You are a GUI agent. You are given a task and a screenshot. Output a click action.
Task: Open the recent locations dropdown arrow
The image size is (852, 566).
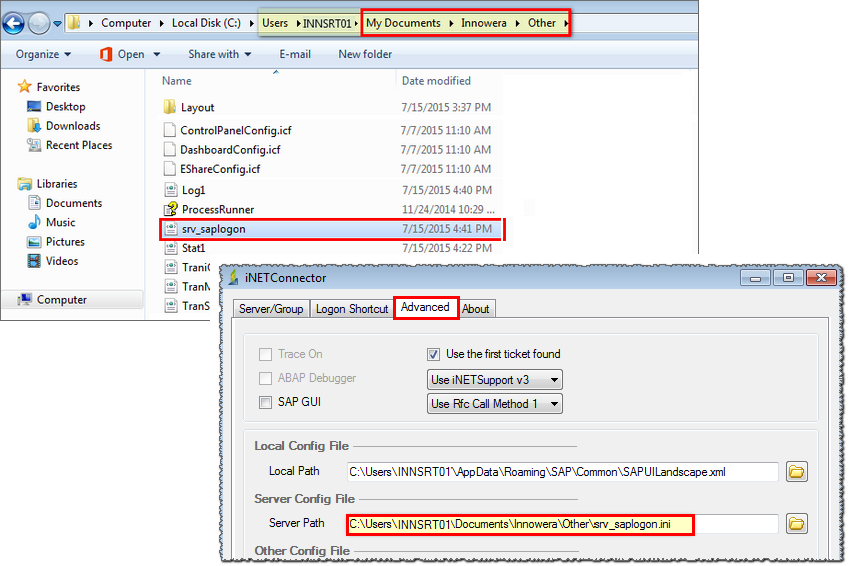click(x=57, y=23)
